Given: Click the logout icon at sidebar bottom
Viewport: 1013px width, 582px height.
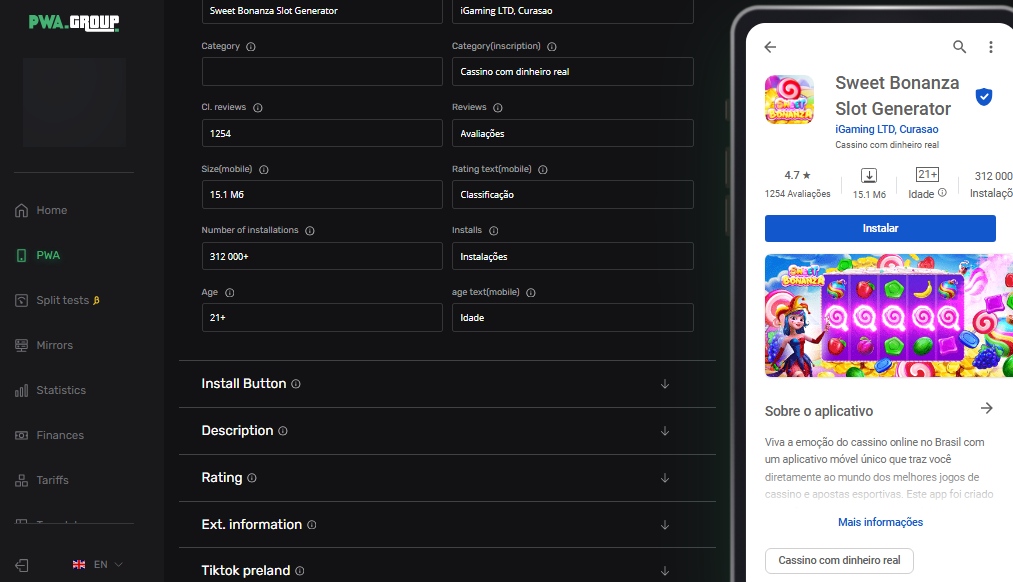Looking at the screenshot, I should [21, 565].
